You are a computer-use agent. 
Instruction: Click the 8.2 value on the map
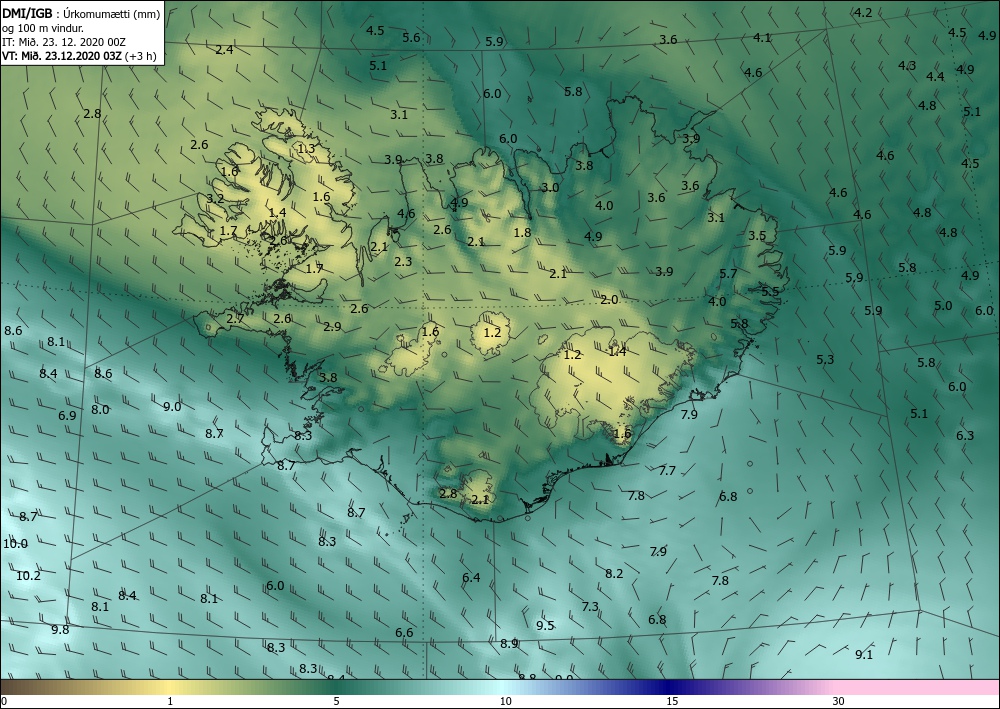click(614, 574)
